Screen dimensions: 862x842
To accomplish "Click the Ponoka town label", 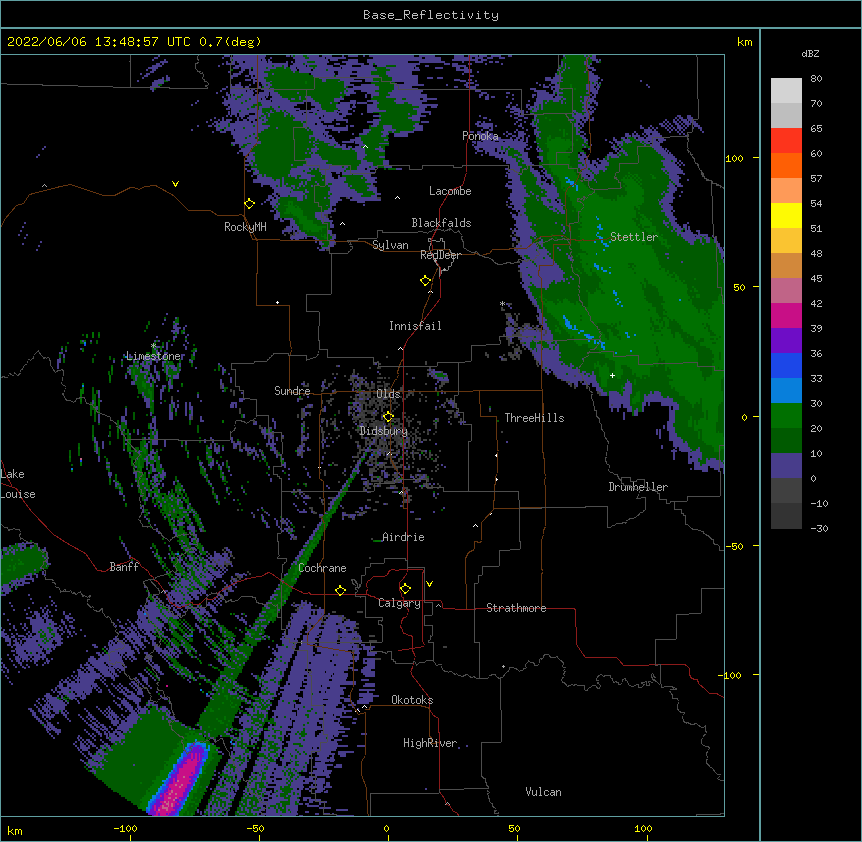I will point(480,136).
